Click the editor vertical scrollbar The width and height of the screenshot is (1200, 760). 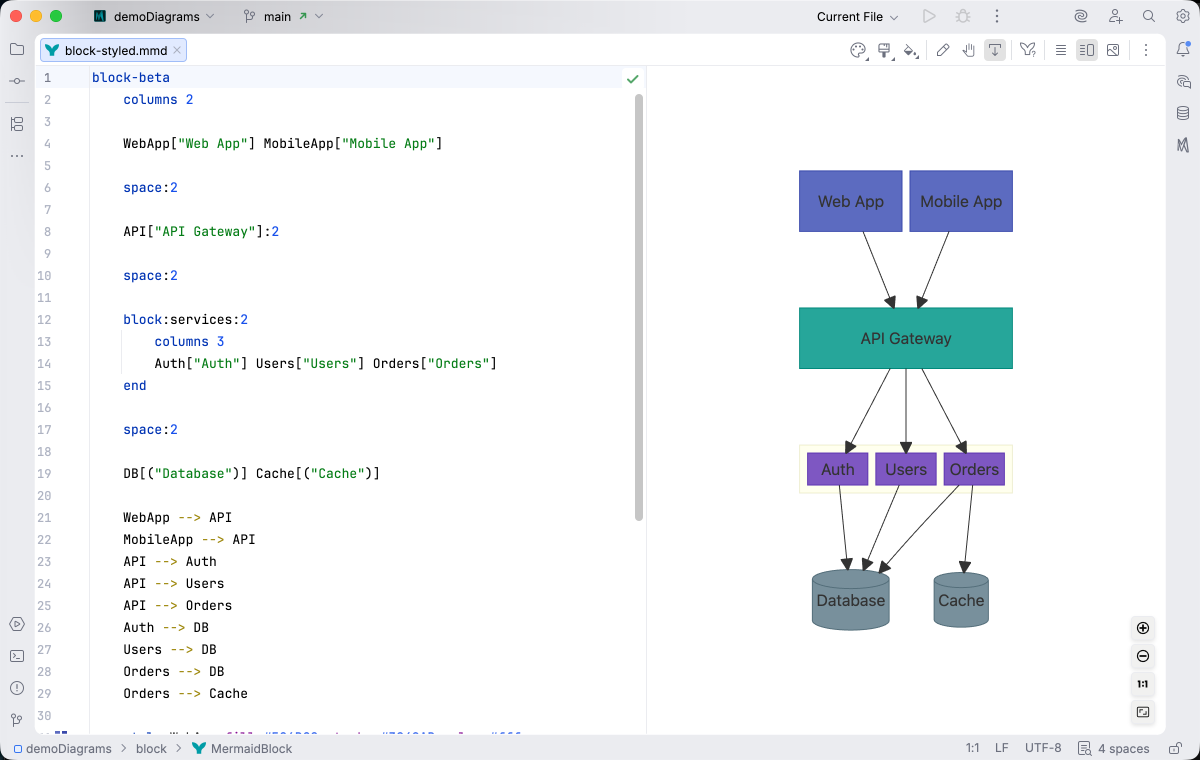pos(639,308)
